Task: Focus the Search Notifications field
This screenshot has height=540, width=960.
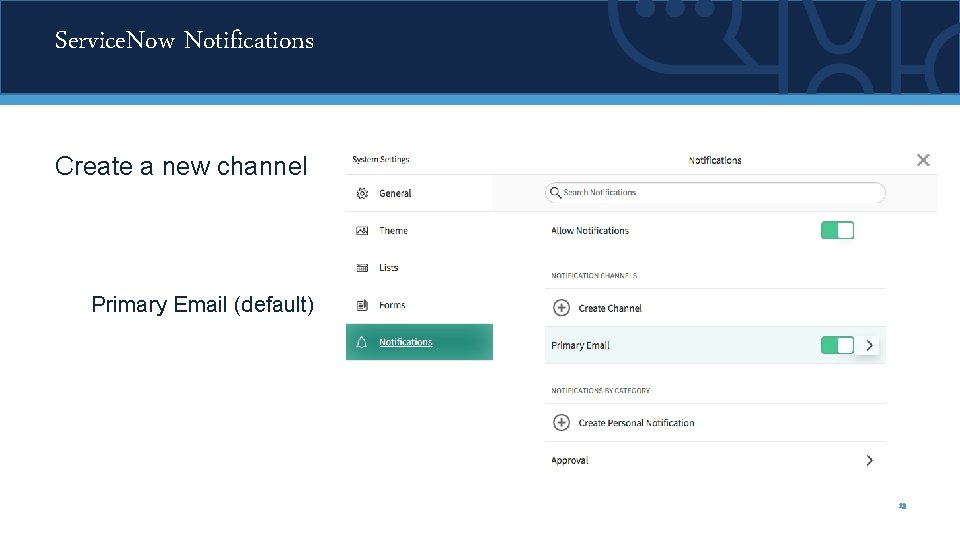Action: click(x=715, y=193)
